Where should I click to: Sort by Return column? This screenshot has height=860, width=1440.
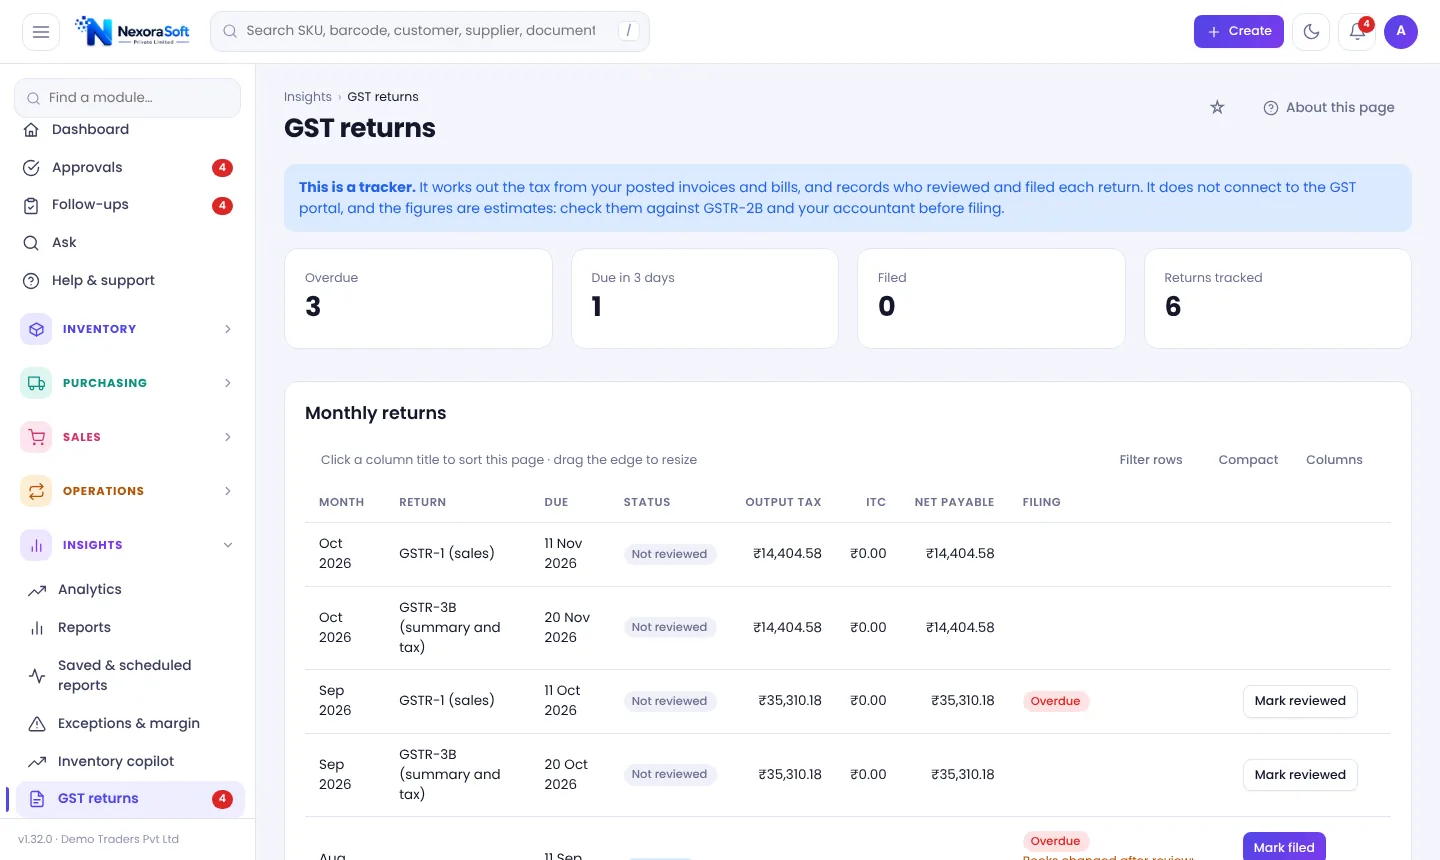click(422, 502)
